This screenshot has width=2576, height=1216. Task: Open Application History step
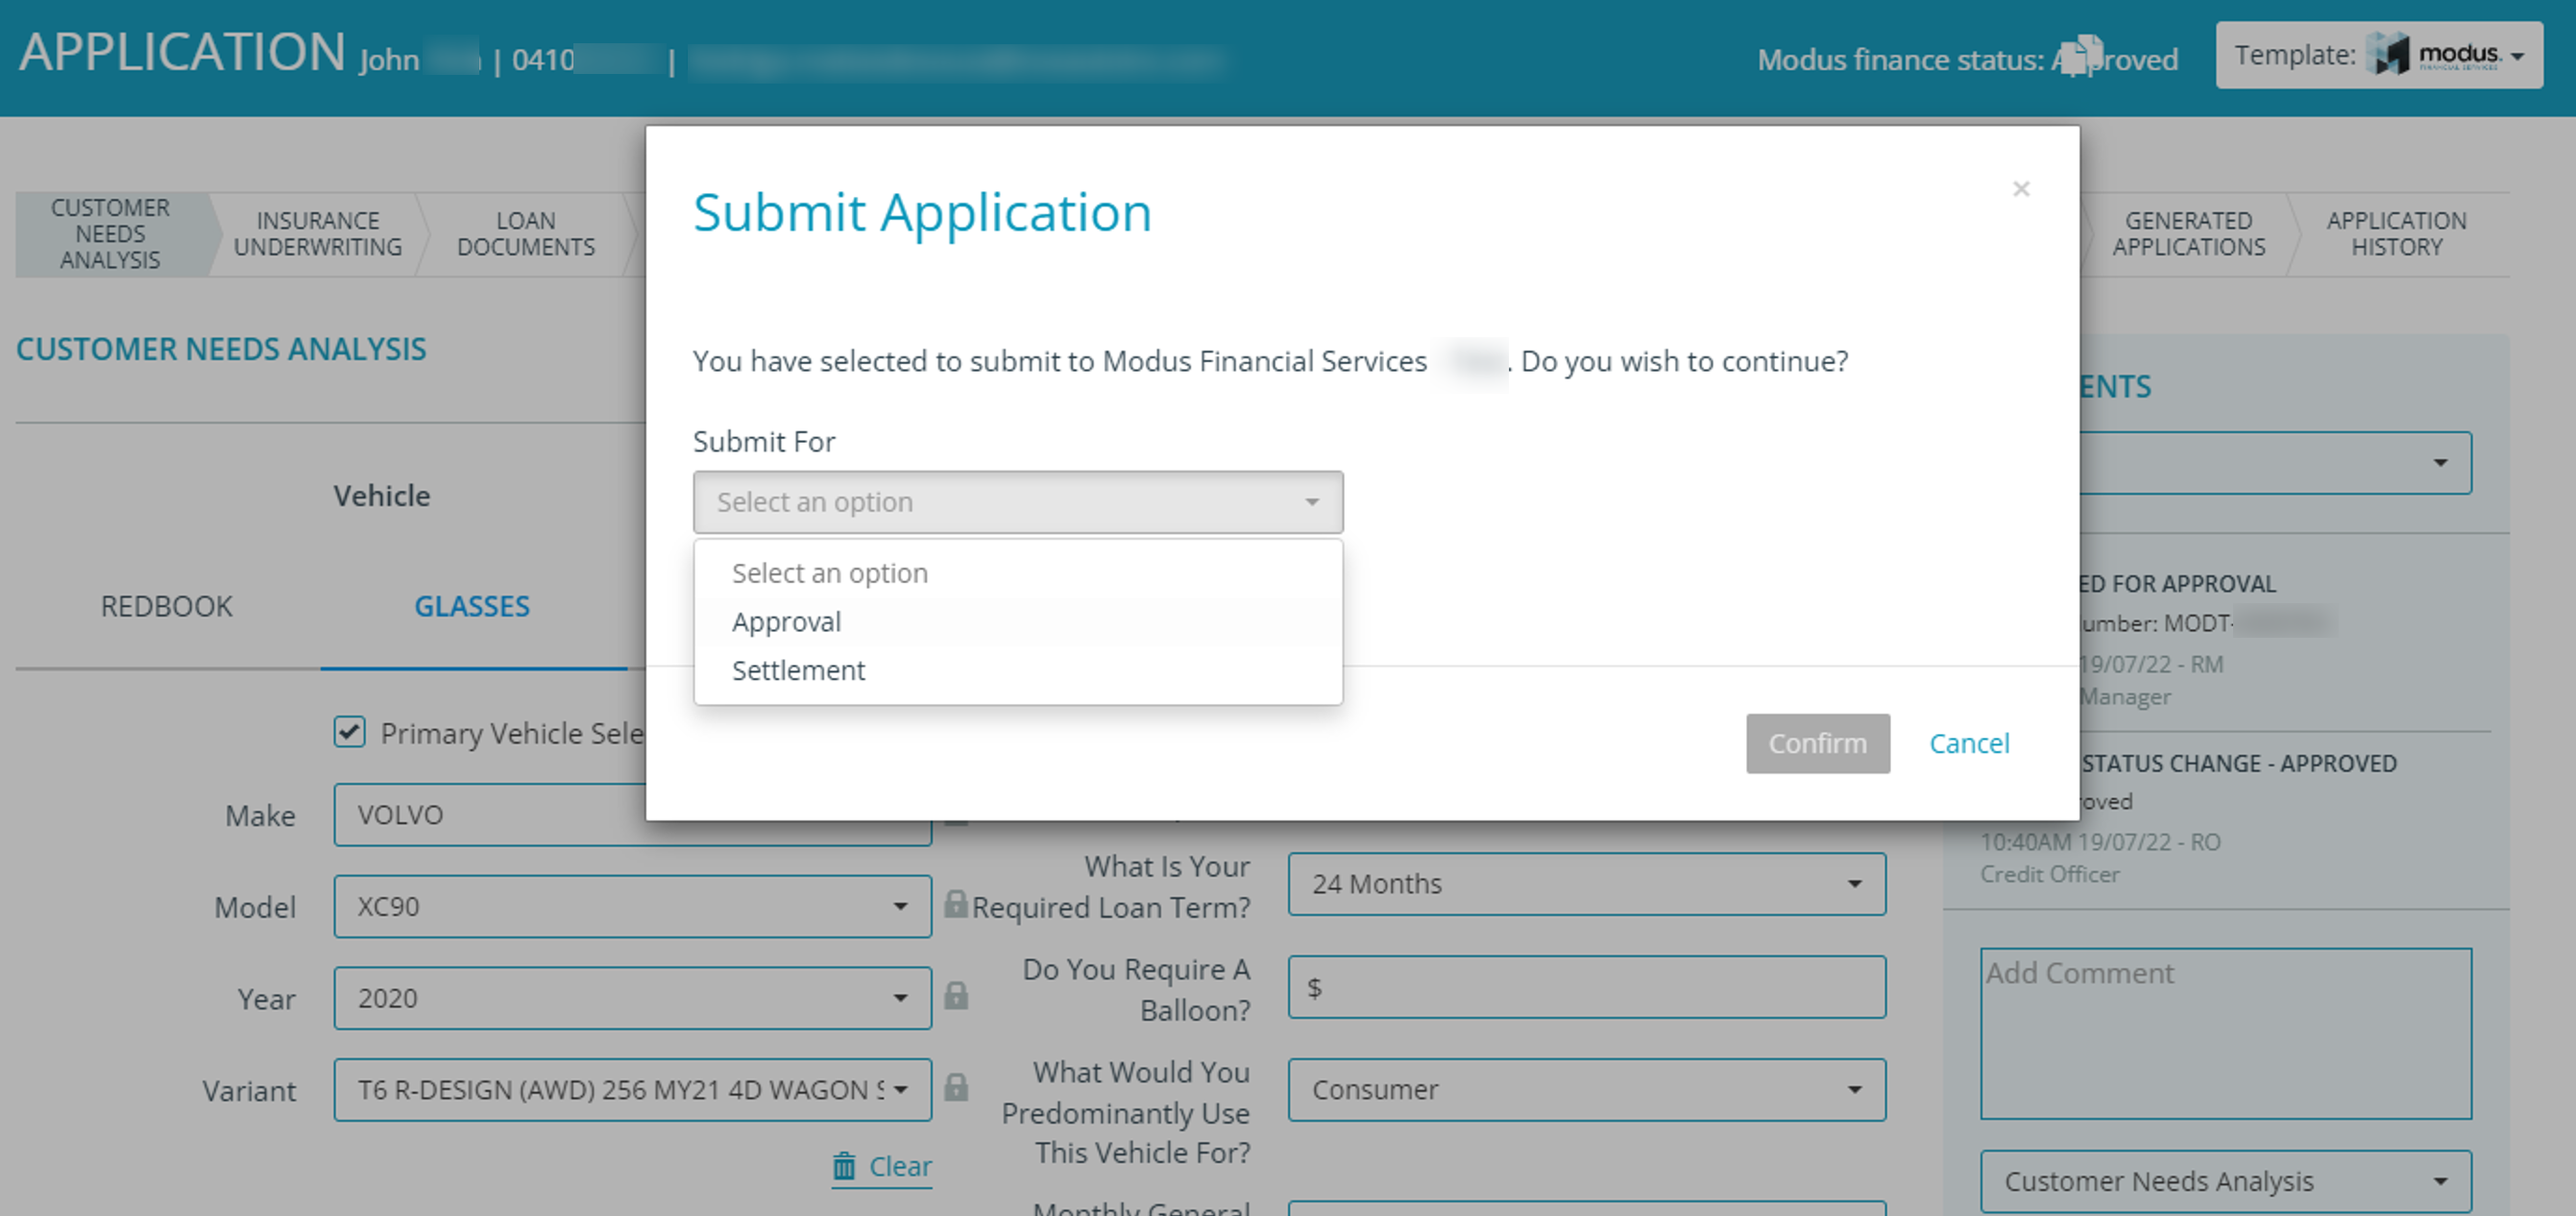pyautogui.click(x=2397, y=234)
